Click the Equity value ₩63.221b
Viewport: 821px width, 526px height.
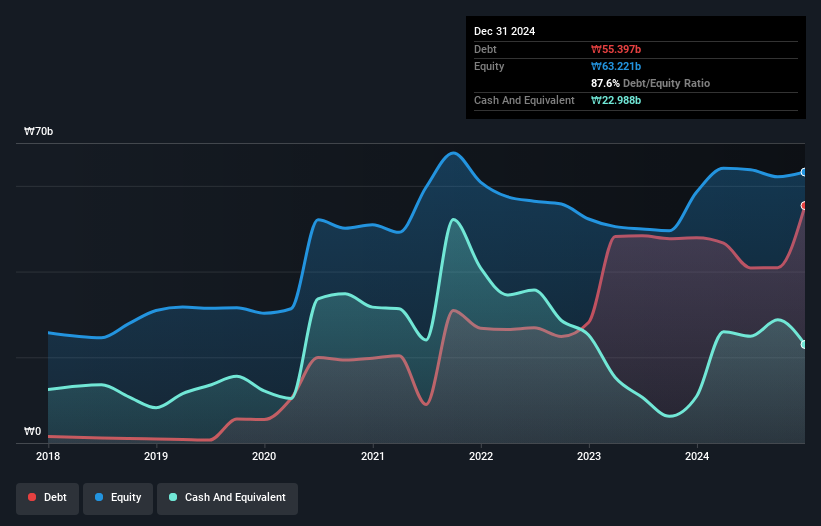616,66
